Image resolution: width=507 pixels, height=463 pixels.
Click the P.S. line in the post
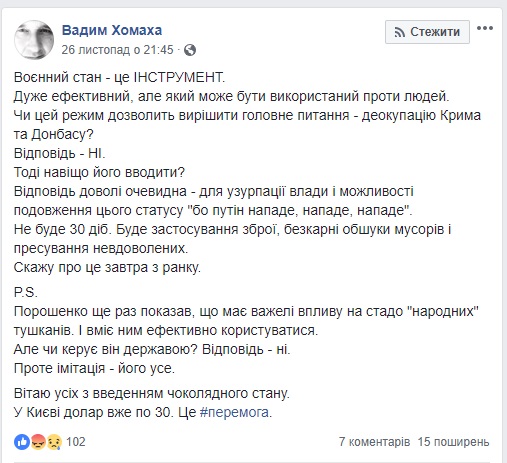pyautogui.click(x=26, y=292)
